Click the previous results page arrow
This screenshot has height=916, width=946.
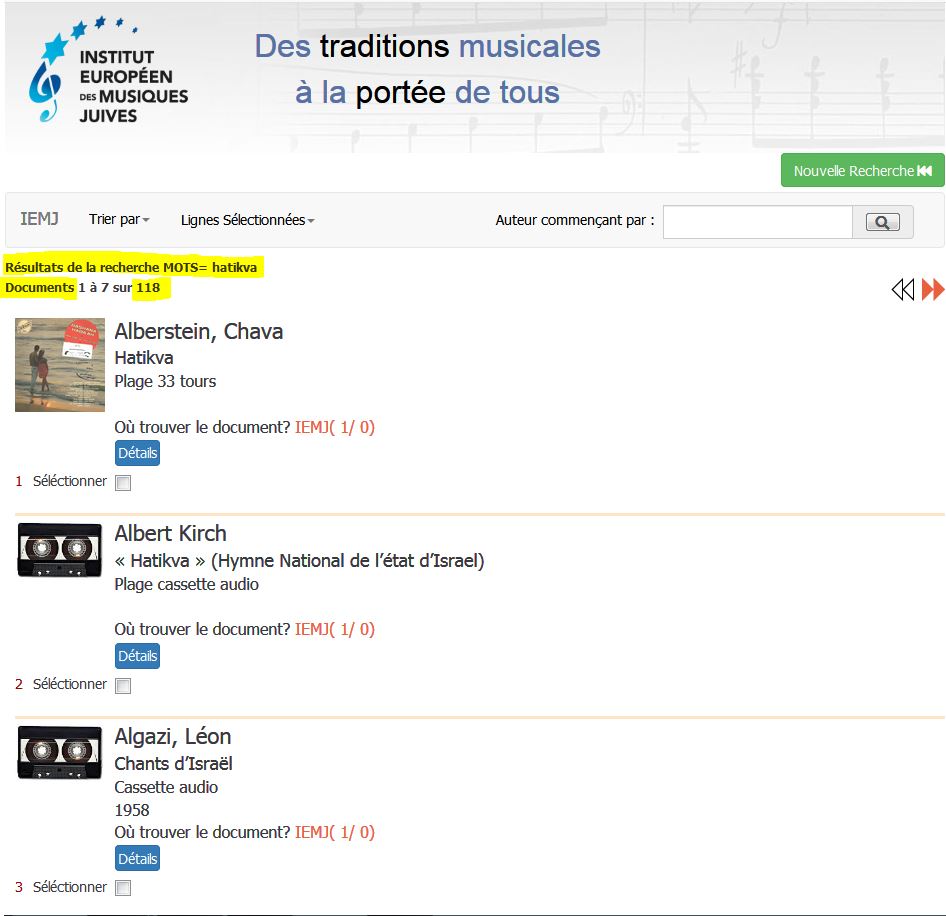pos(903,290)
